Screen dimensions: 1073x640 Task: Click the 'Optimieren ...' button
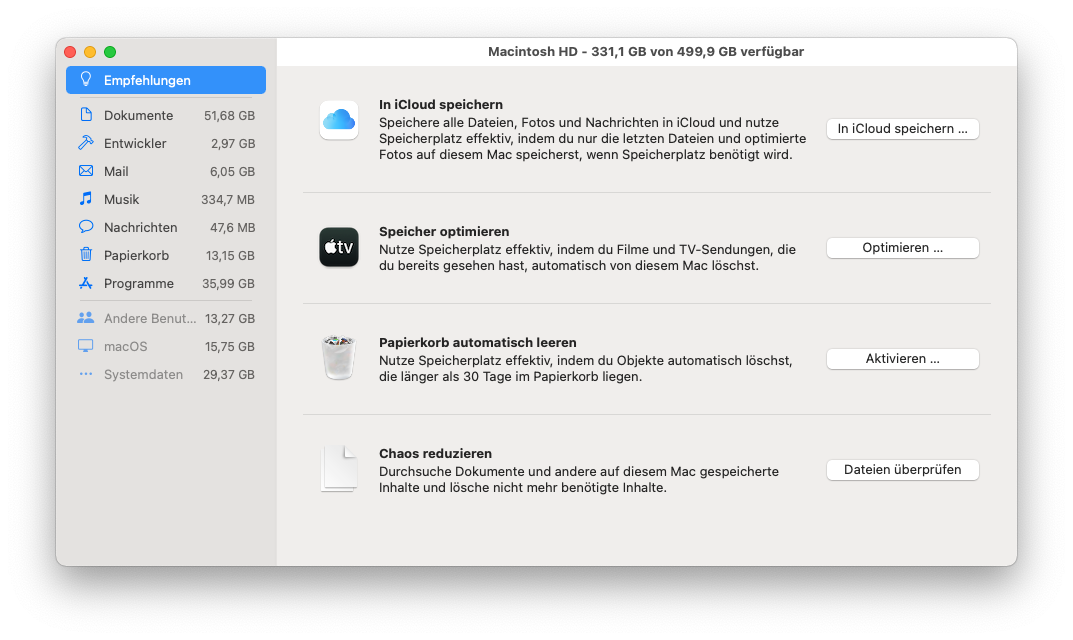(903, 248)
